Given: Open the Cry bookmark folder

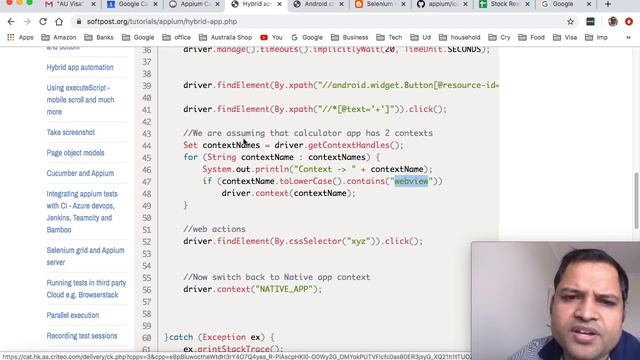Looking at the screenshot, I should point(499,37).
